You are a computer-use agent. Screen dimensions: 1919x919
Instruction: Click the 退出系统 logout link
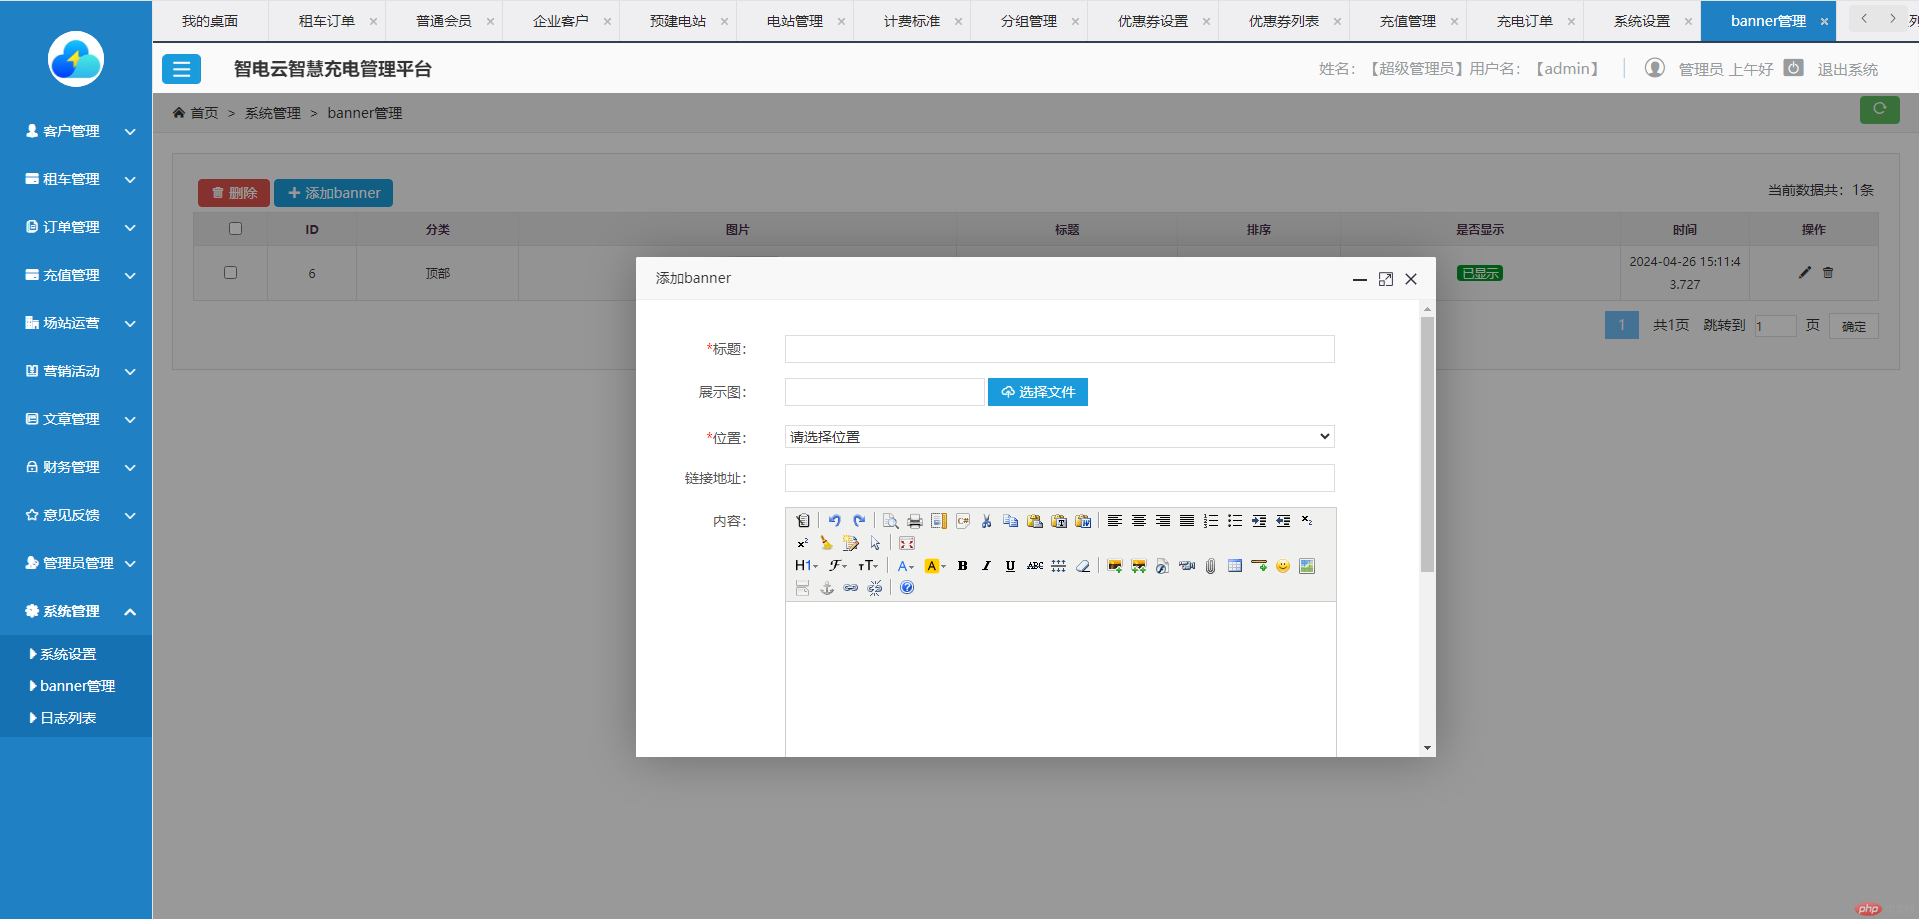(x=1847, y=69)
